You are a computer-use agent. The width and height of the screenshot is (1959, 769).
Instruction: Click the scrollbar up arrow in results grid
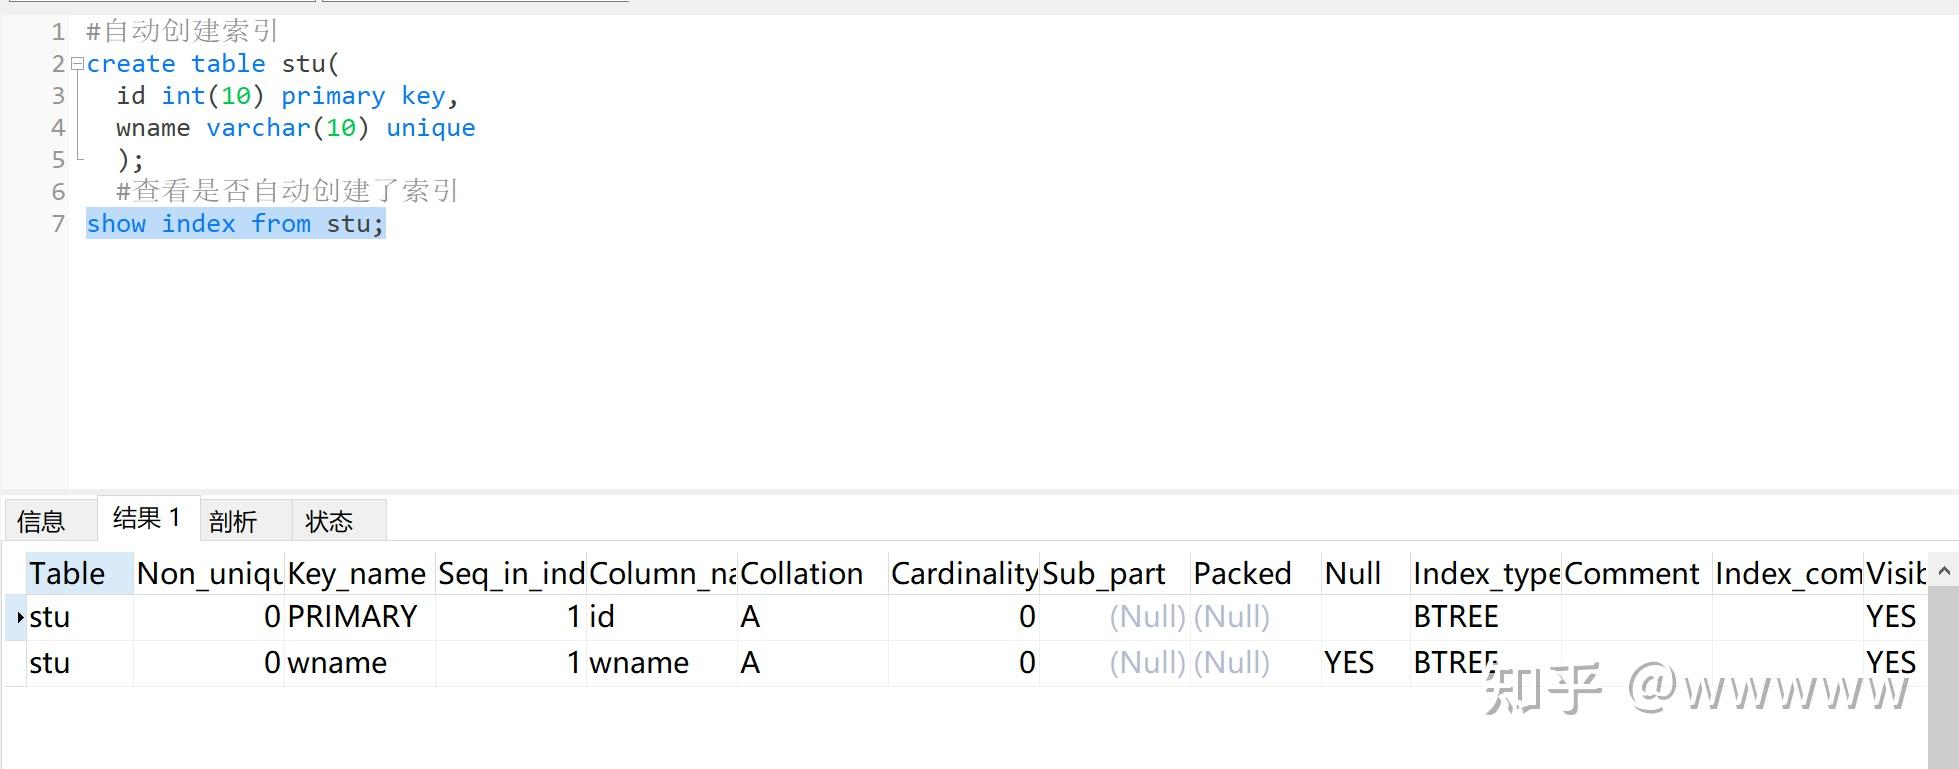(1943, 571)
